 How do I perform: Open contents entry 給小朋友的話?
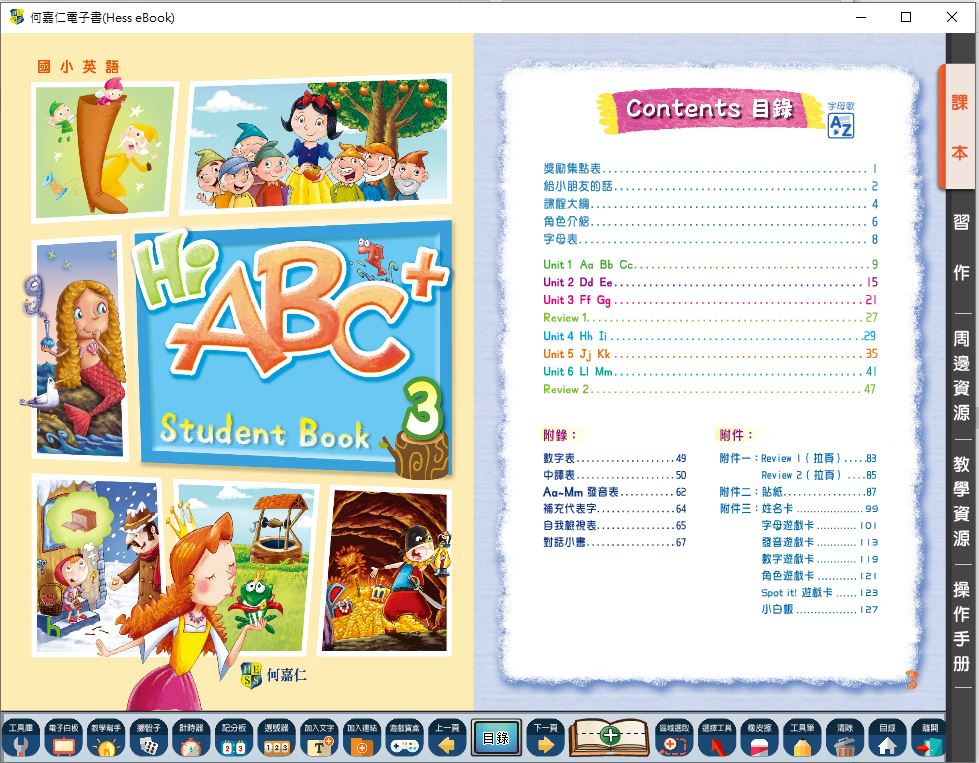711,186
